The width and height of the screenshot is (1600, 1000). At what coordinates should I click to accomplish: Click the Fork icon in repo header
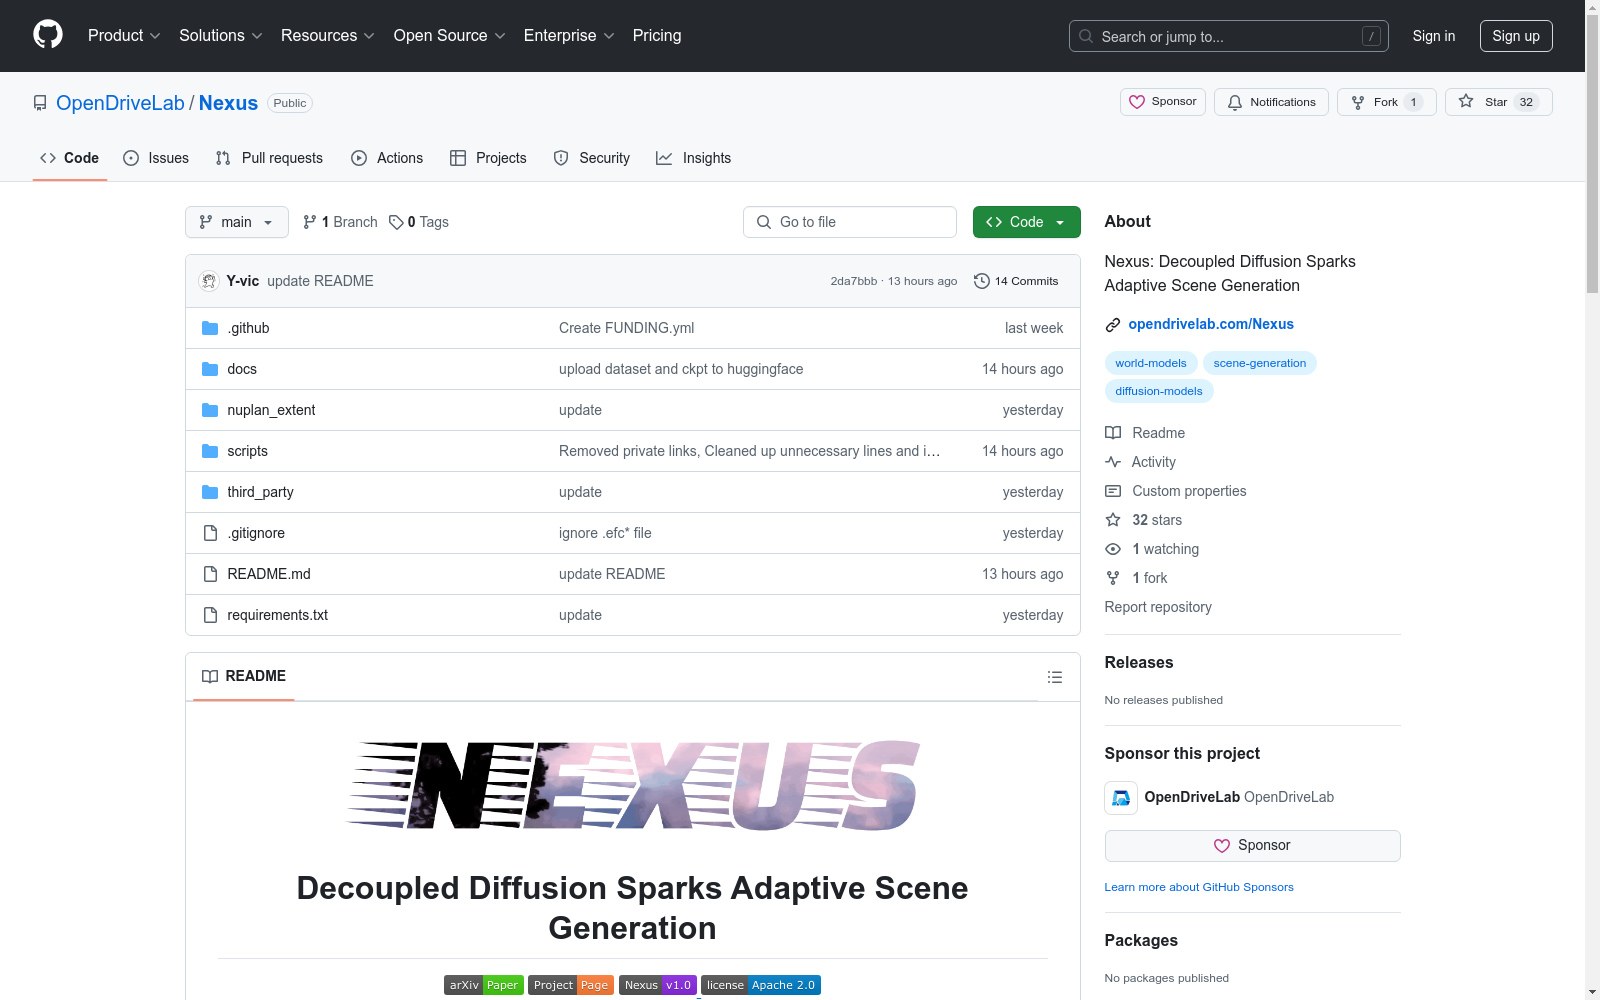click(x=1358, y=102)
